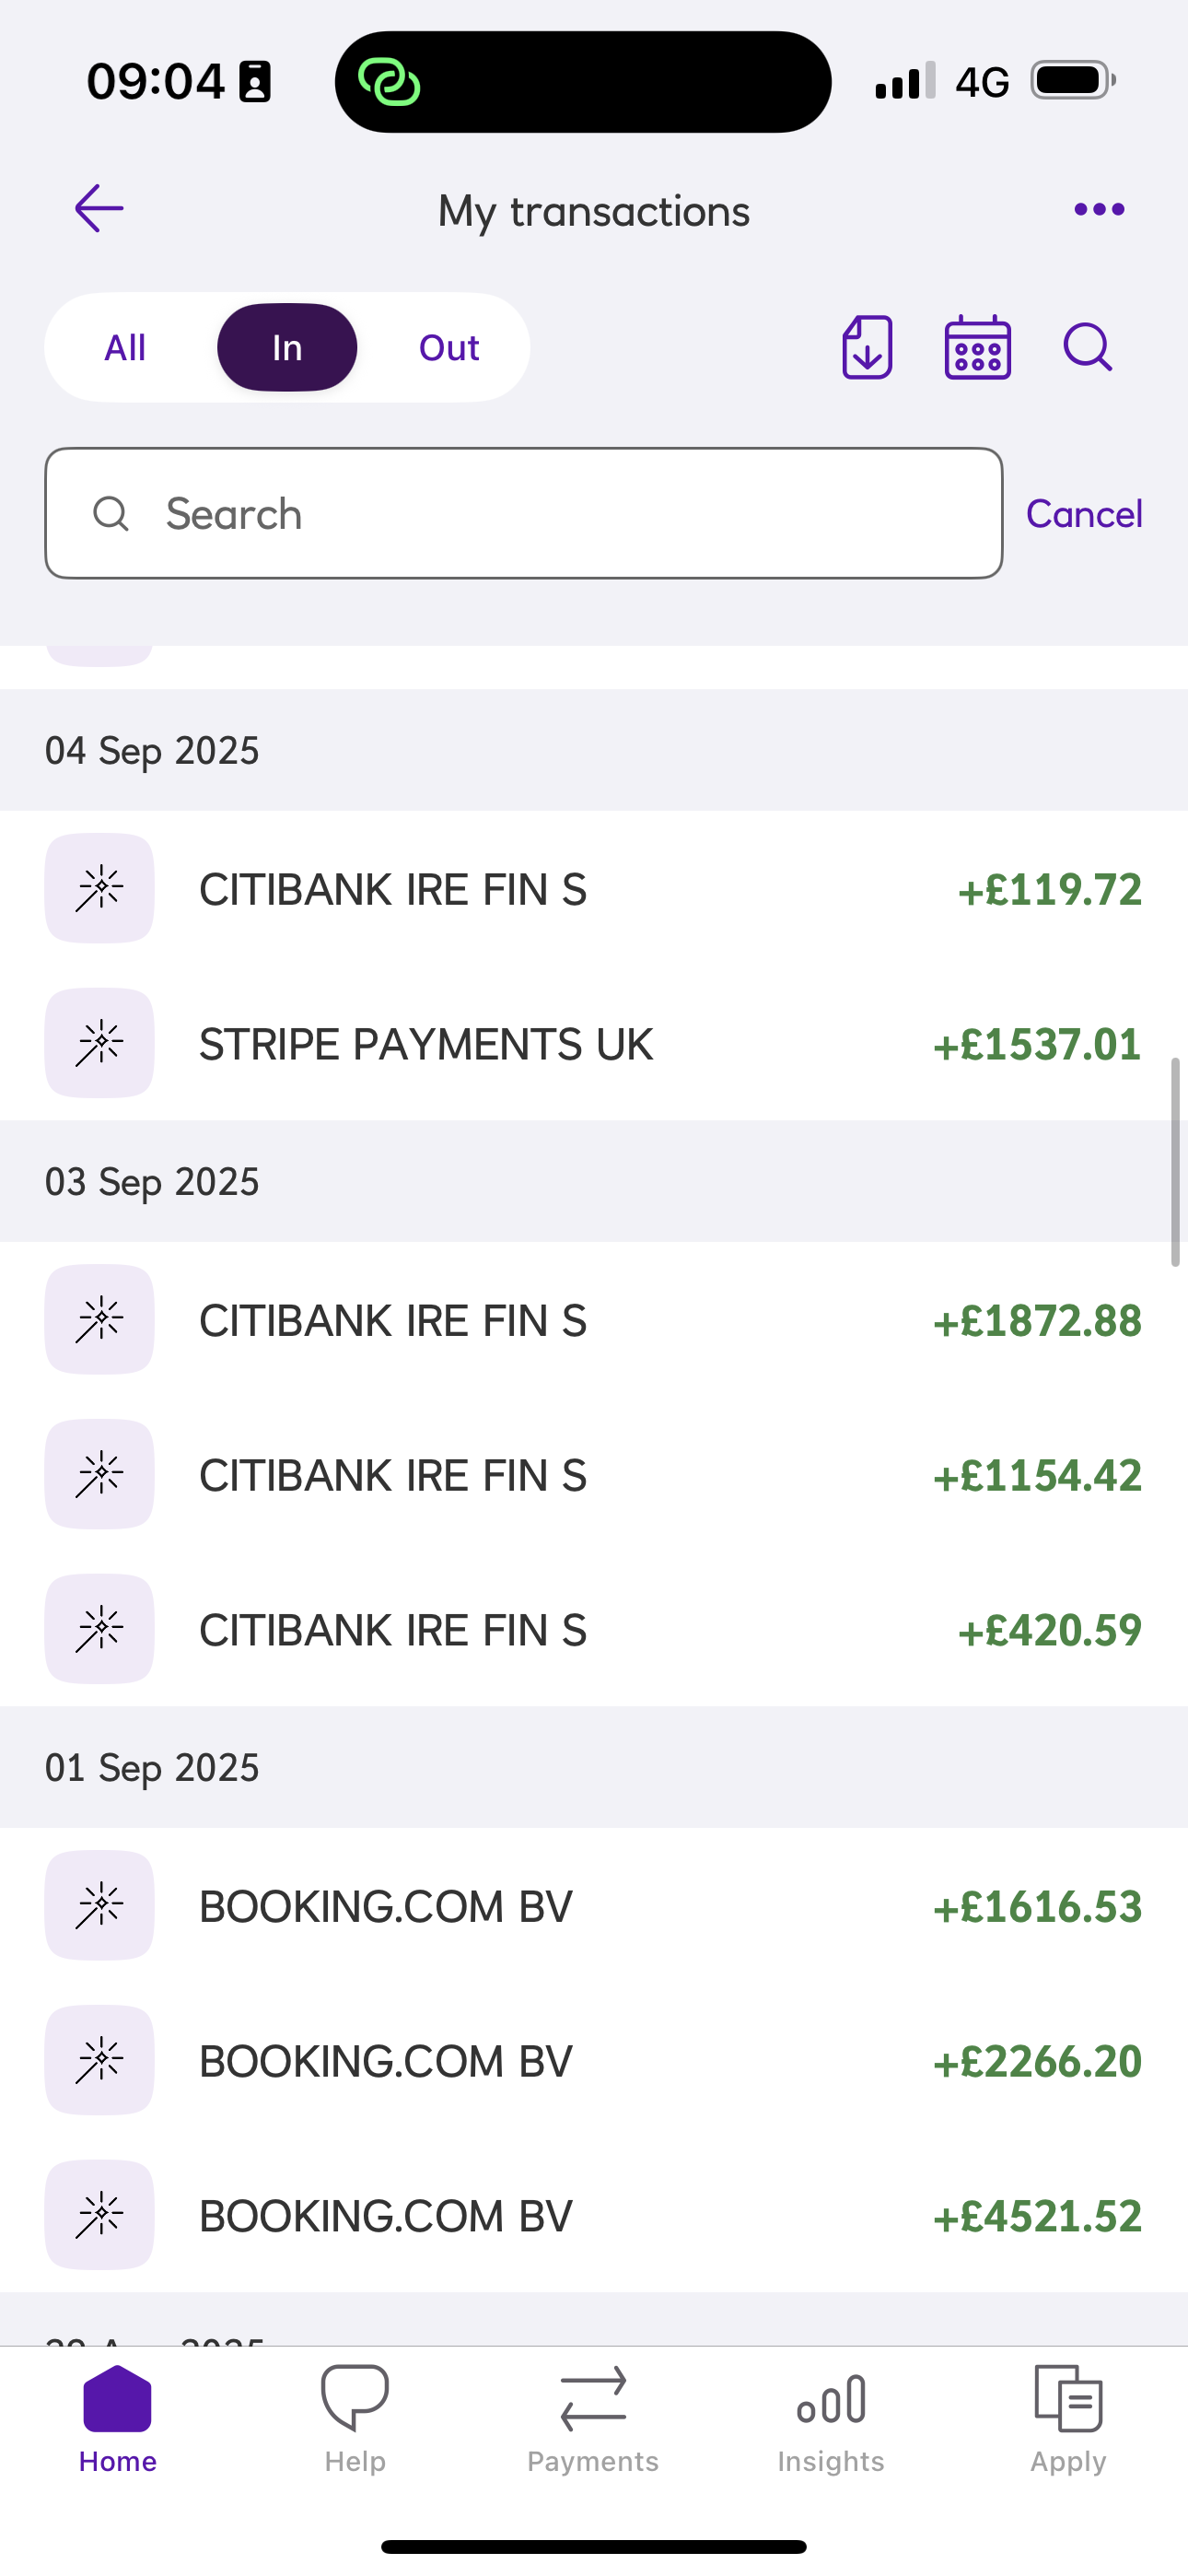
Task: Open the Stripe Payments UK +£1537.01 transaction
Action: pyautogui.click(x=593, y=1044)
